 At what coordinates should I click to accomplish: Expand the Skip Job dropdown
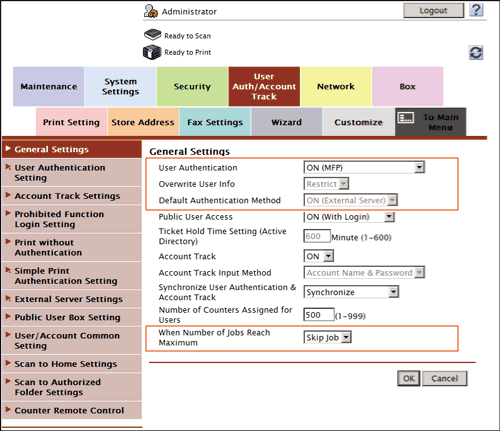coord(327,337)
